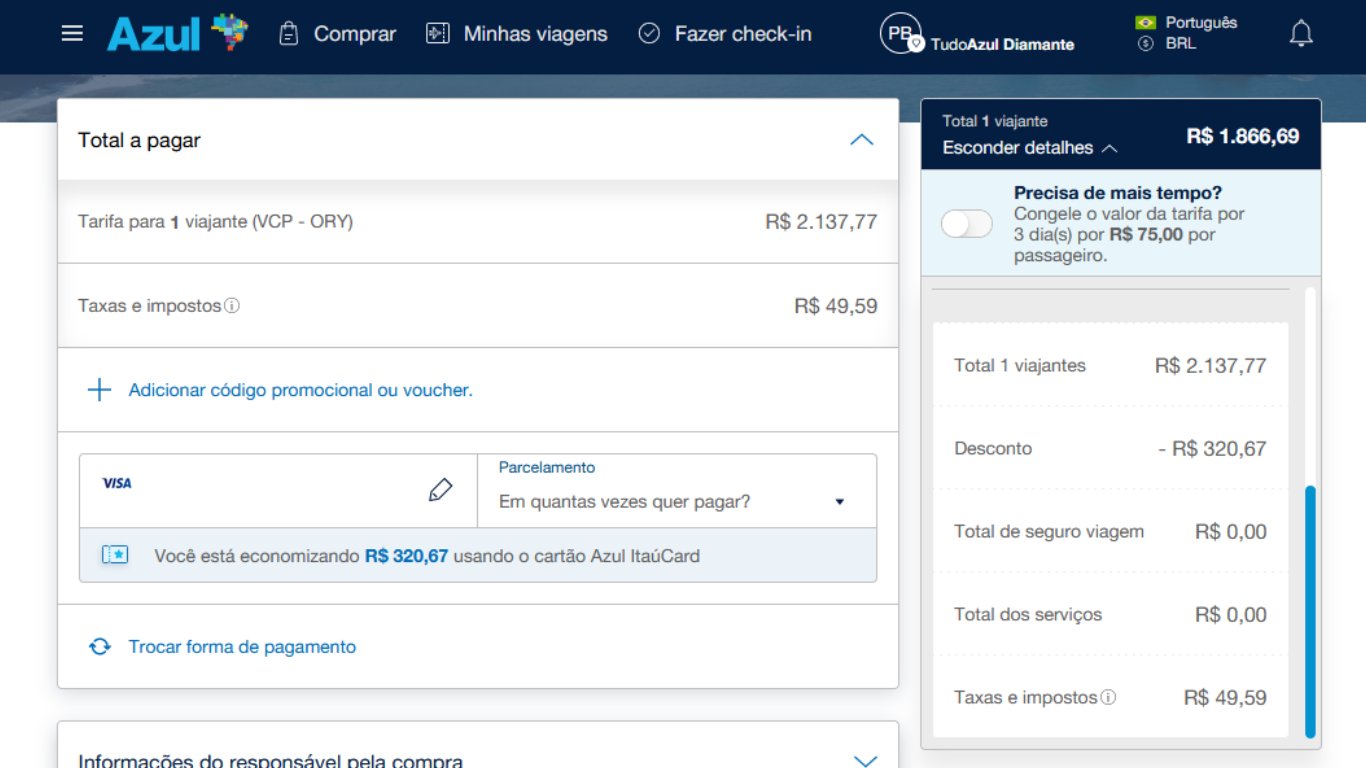Click Tarifa para 1 viajante (VCP - ORY)
This screenshot has height=768, width=1366.
(x=215, y=222)
